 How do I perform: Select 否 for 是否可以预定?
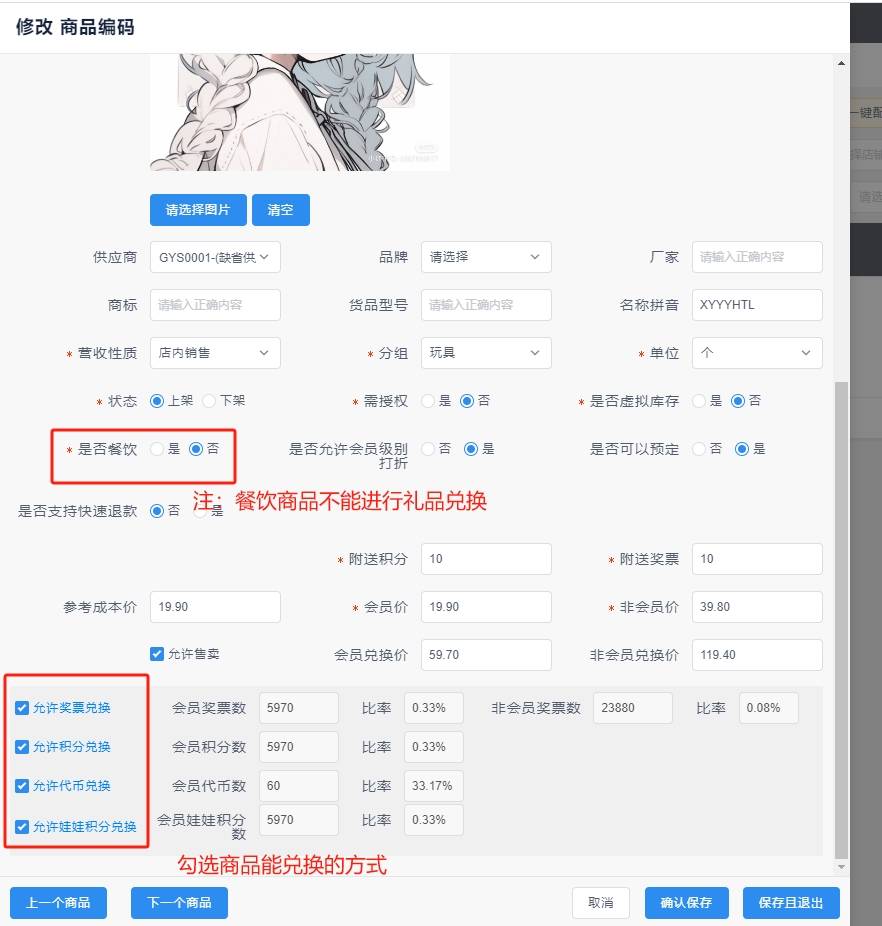[699, 449]
